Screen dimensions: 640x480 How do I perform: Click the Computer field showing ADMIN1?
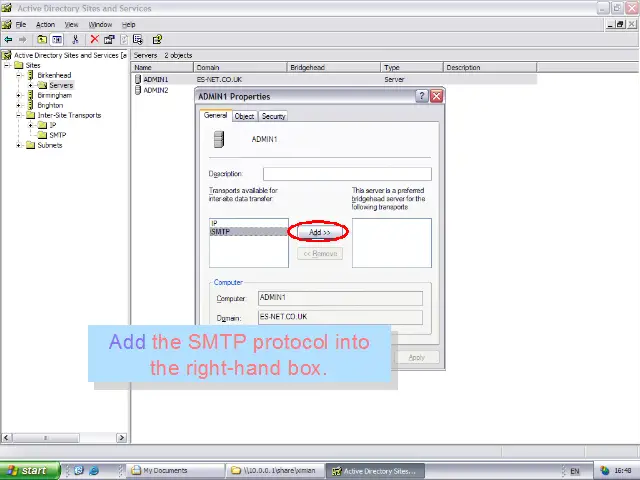[340, 298]
